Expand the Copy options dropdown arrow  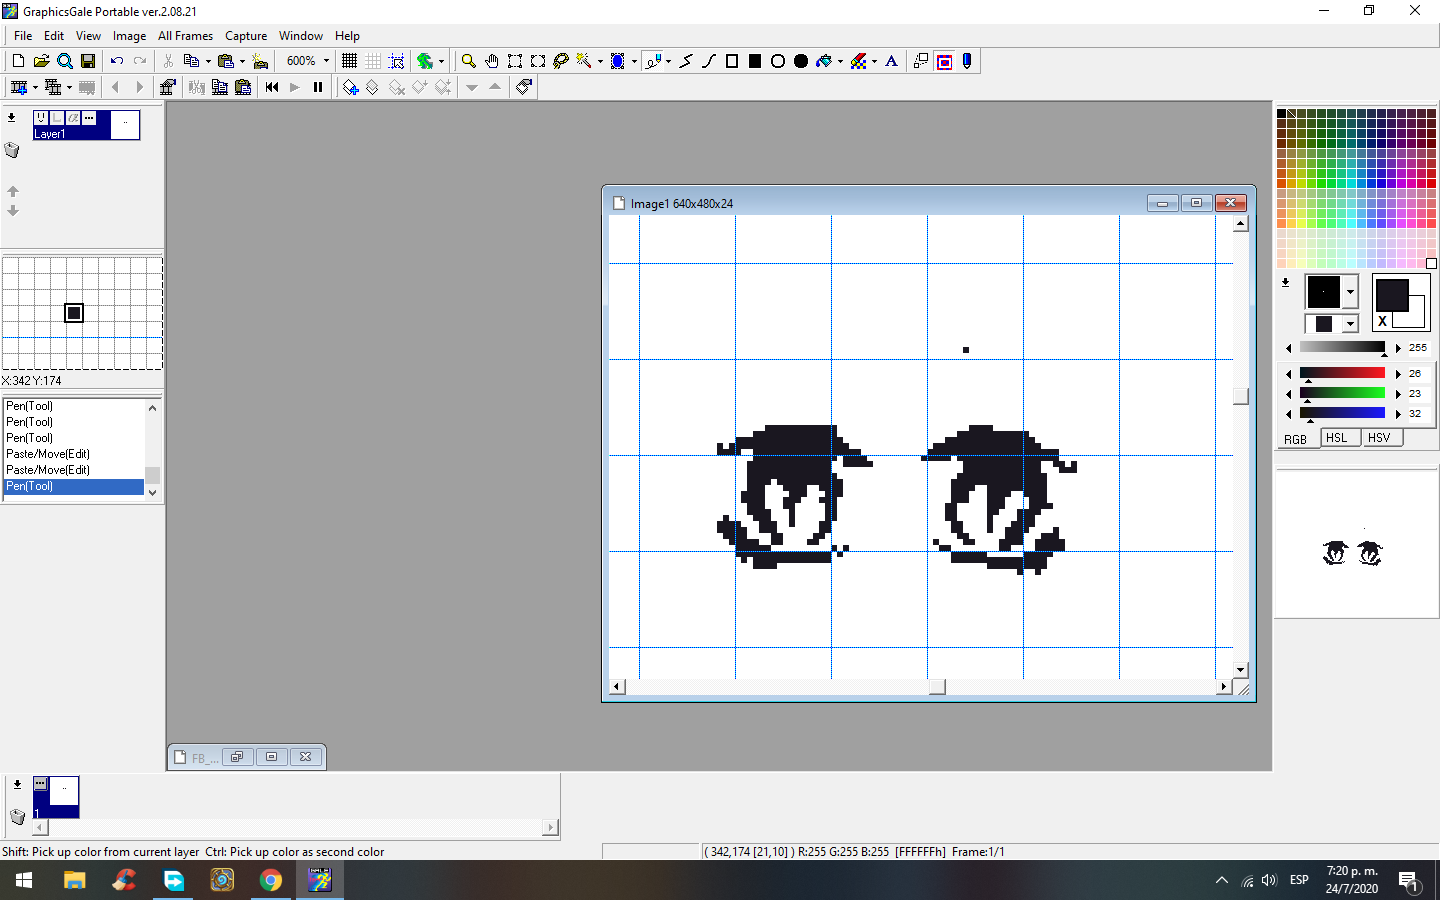coord(207,61)
